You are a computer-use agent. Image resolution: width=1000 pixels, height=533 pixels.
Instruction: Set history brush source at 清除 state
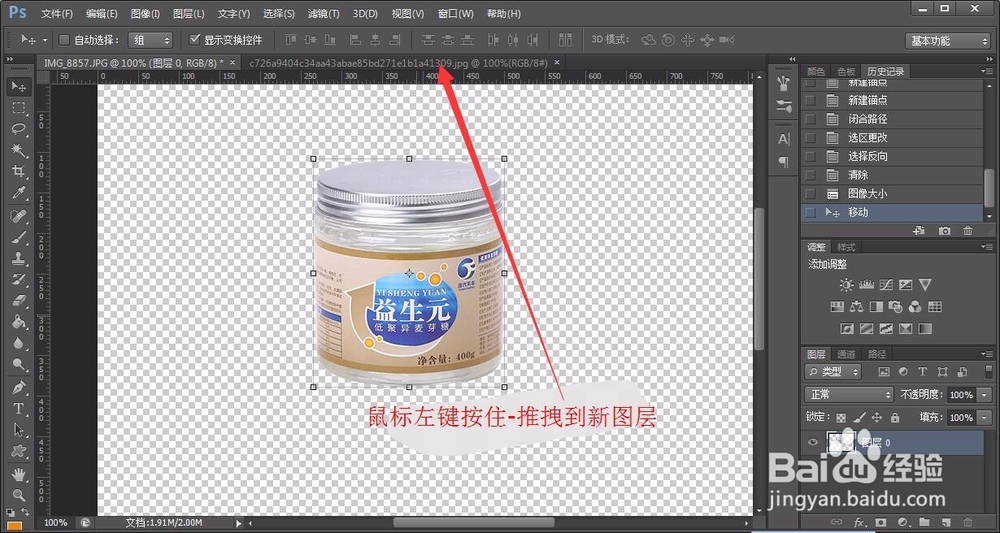click(x=810, y=175)
